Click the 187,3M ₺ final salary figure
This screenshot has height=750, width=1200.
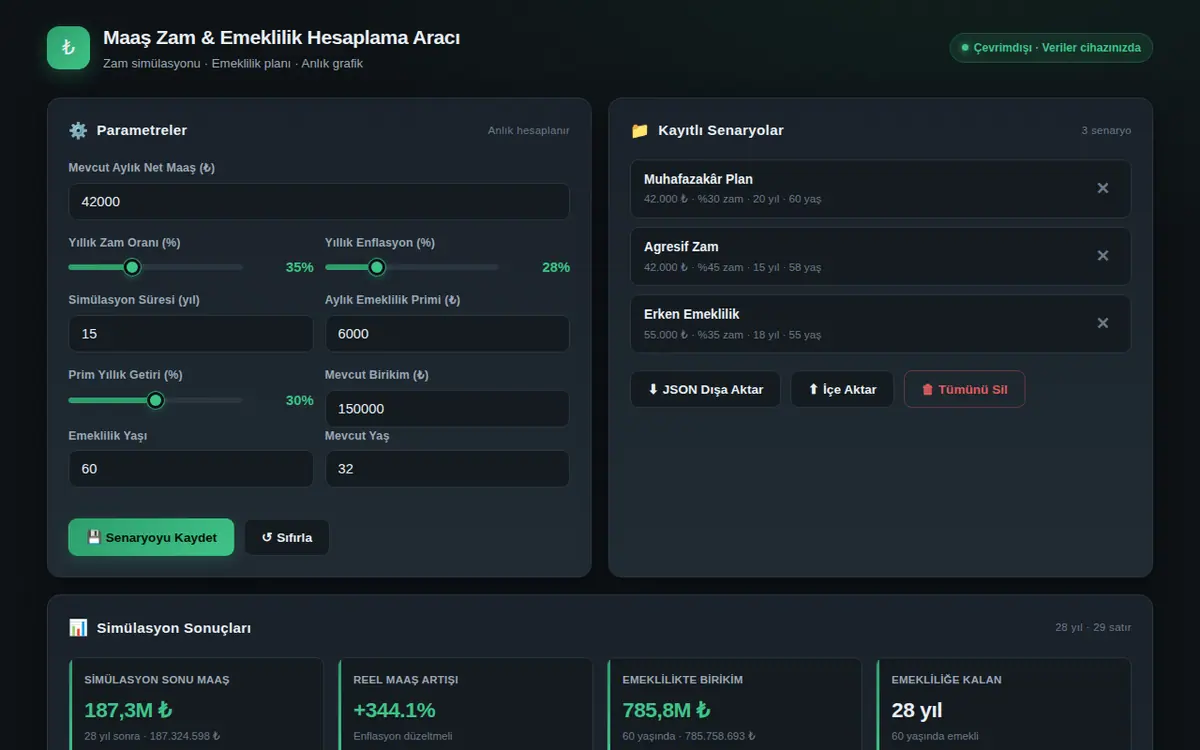tap(128, 710)
